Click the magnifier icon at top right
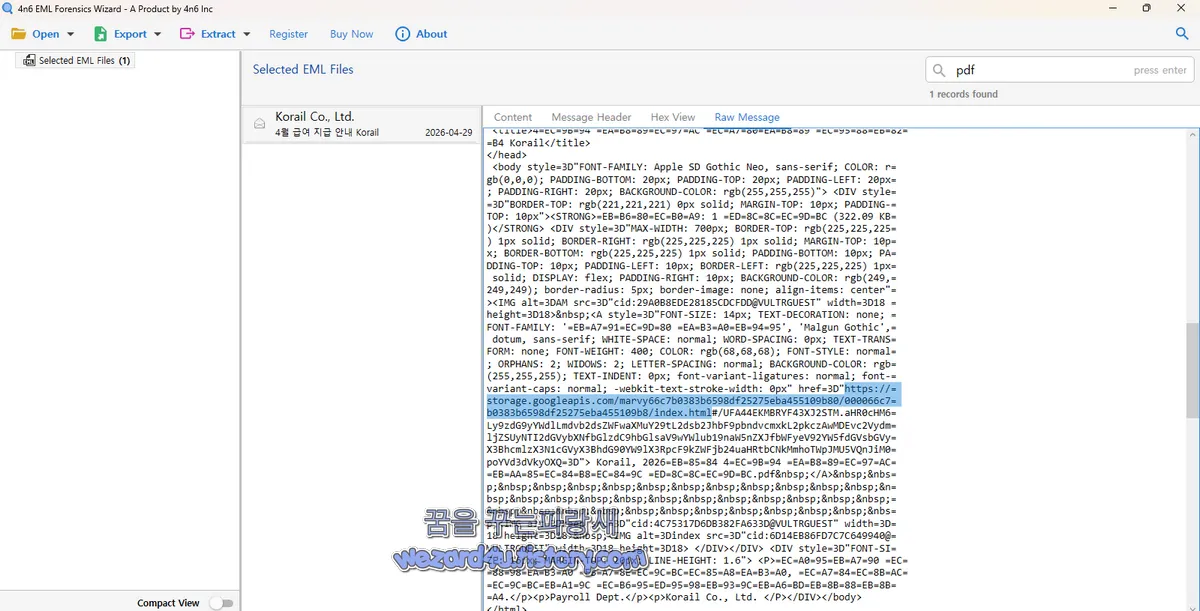The image size is (1200, 611). [1182, 34]
